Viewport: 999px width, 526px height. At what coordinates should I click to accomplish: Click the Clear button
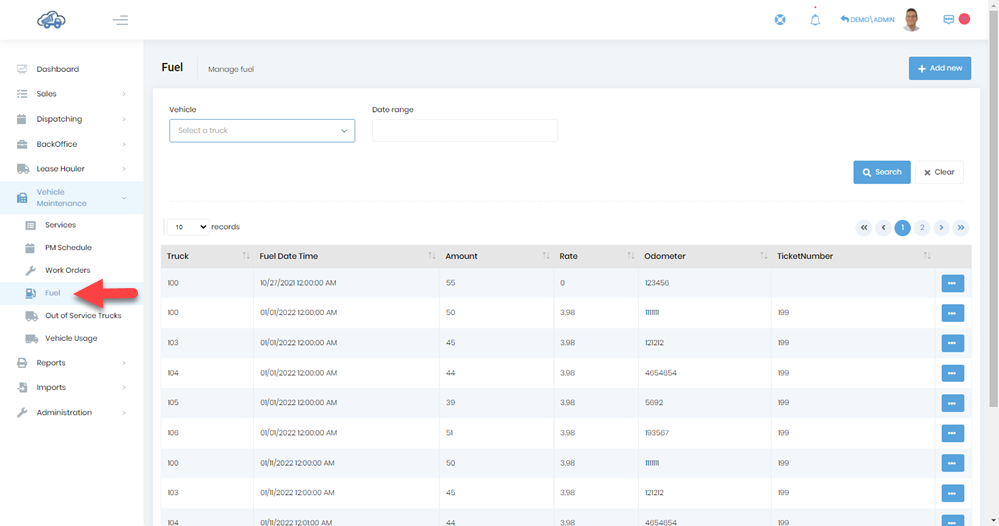(x=939, y=172)
